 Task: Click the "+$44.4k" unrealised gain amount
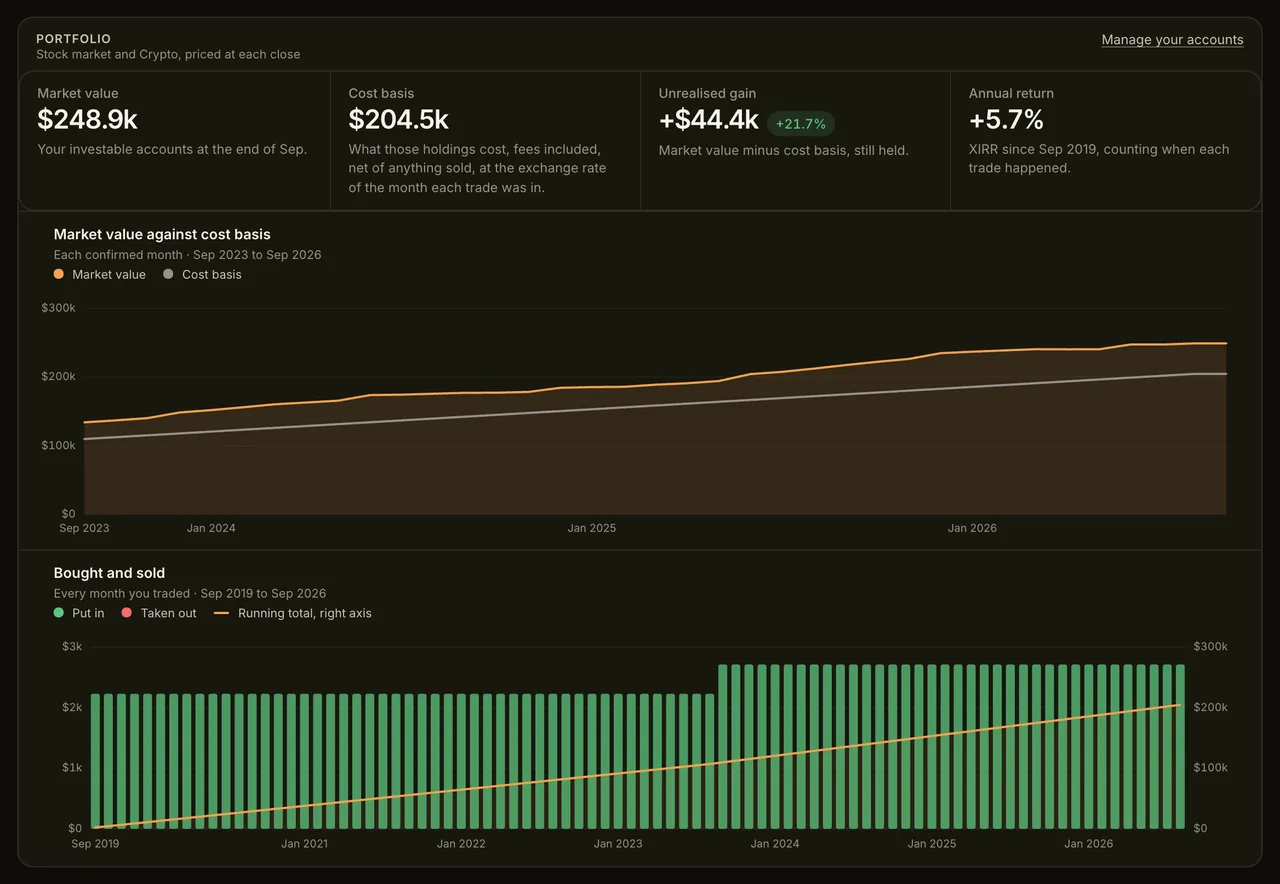709,120
